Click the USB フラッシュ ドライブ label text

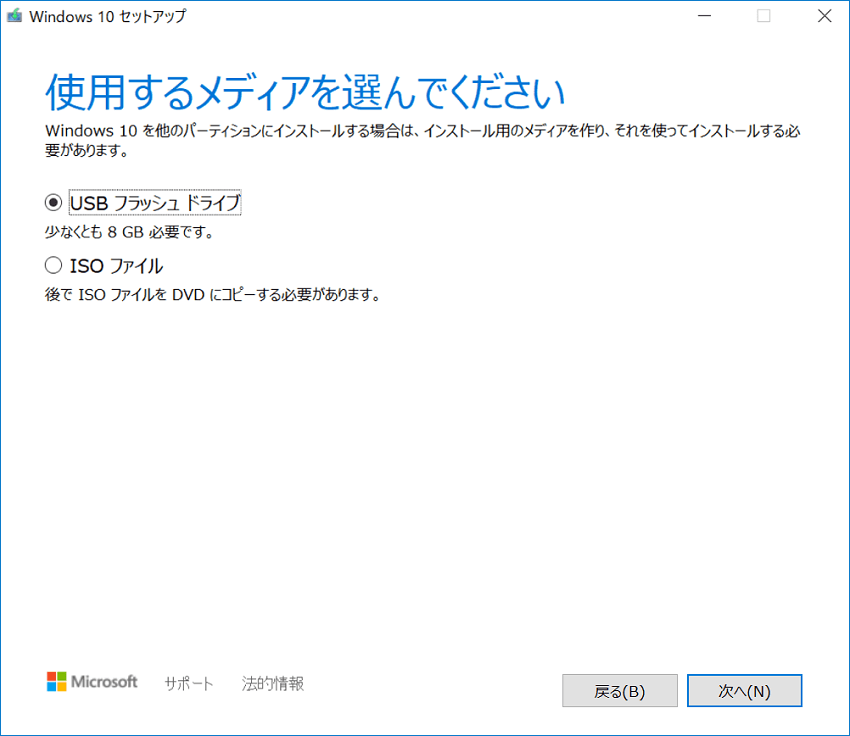pyautogui.click(x=155, y=203)
